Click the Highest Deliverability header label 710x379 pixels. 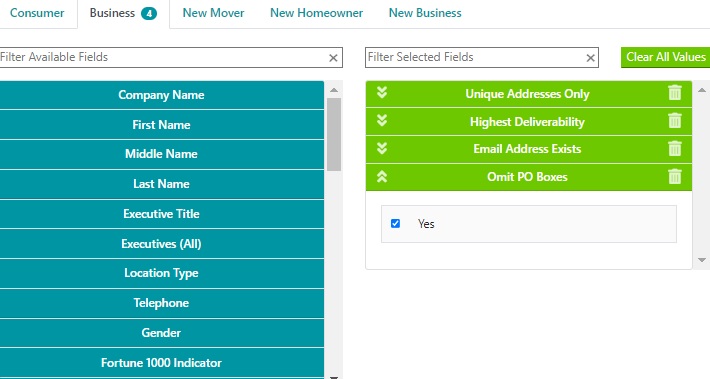tap(528, 122)
